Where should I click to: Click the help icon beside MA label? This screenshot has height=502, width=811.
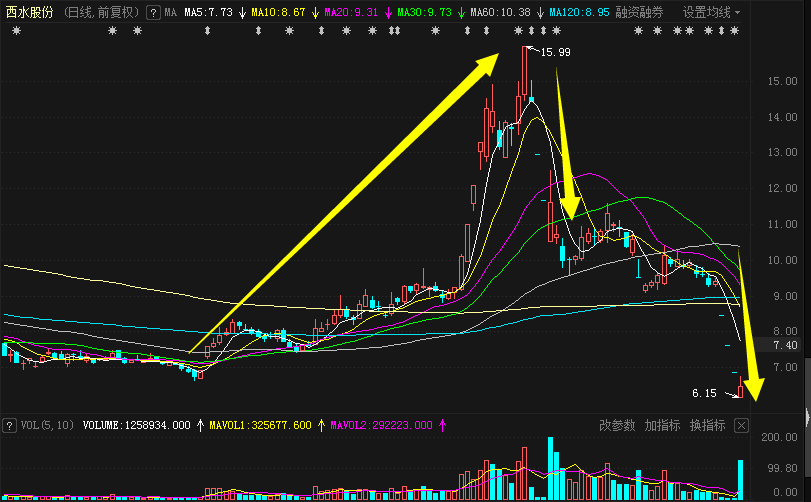point(152,13)
